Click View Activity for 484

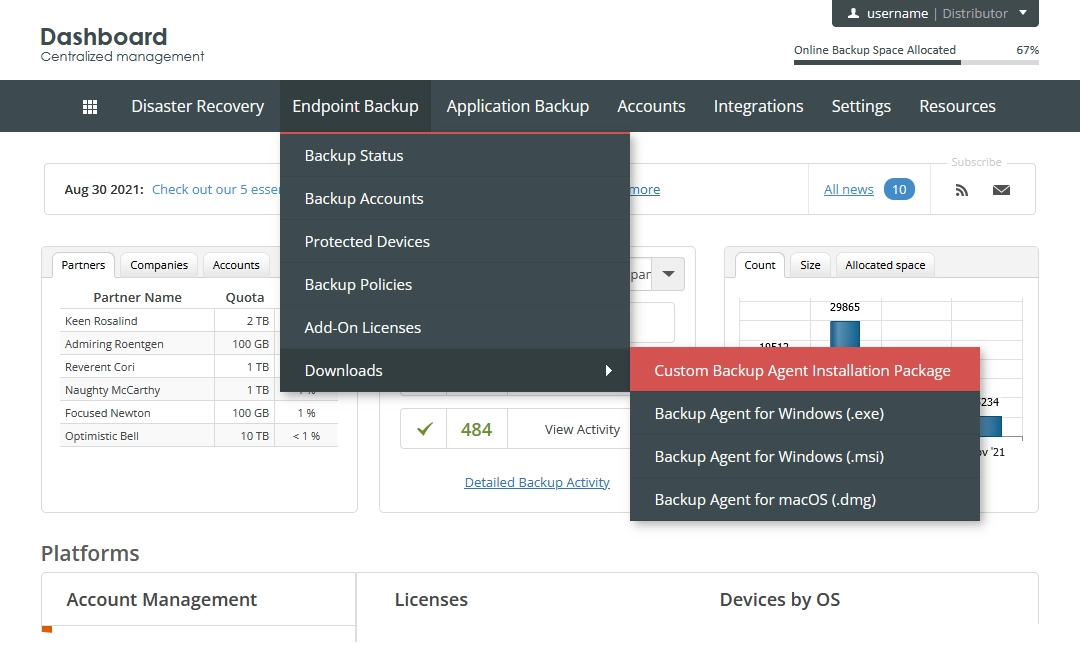(x=582, y=430)
